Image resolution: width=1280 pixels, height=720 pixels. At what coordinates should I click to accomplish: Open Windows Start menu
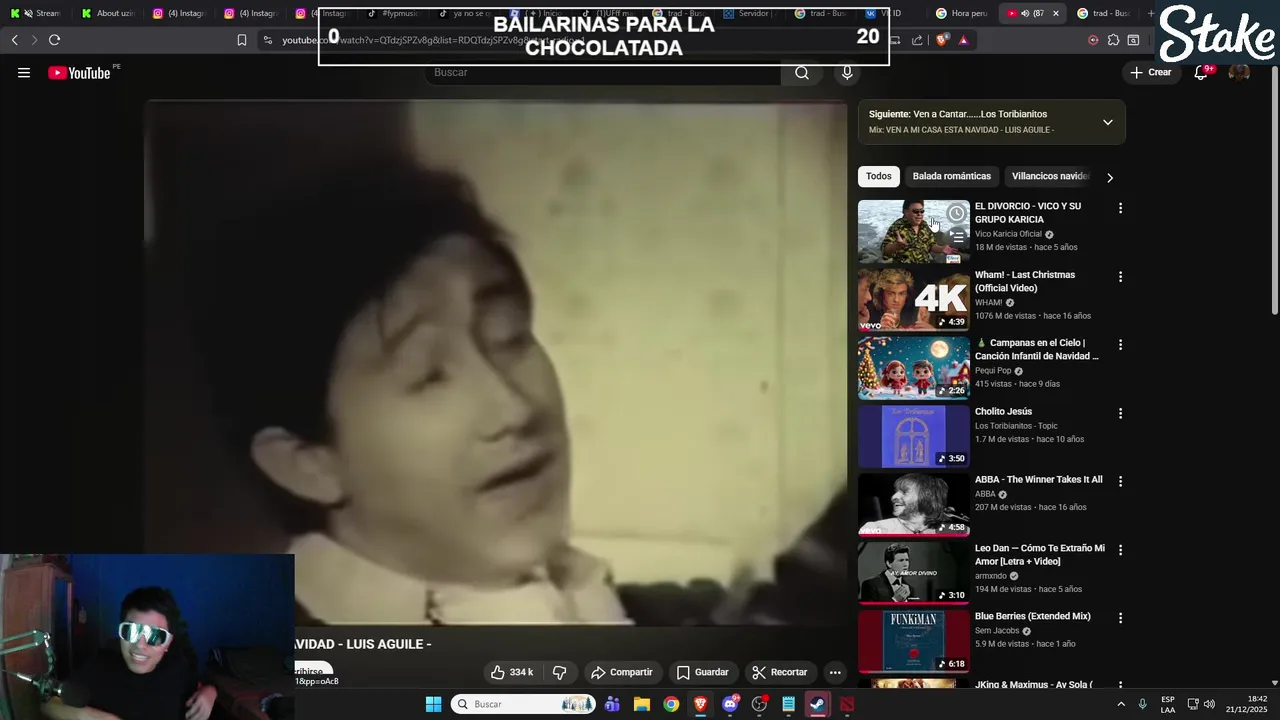(x=433, y=704)
